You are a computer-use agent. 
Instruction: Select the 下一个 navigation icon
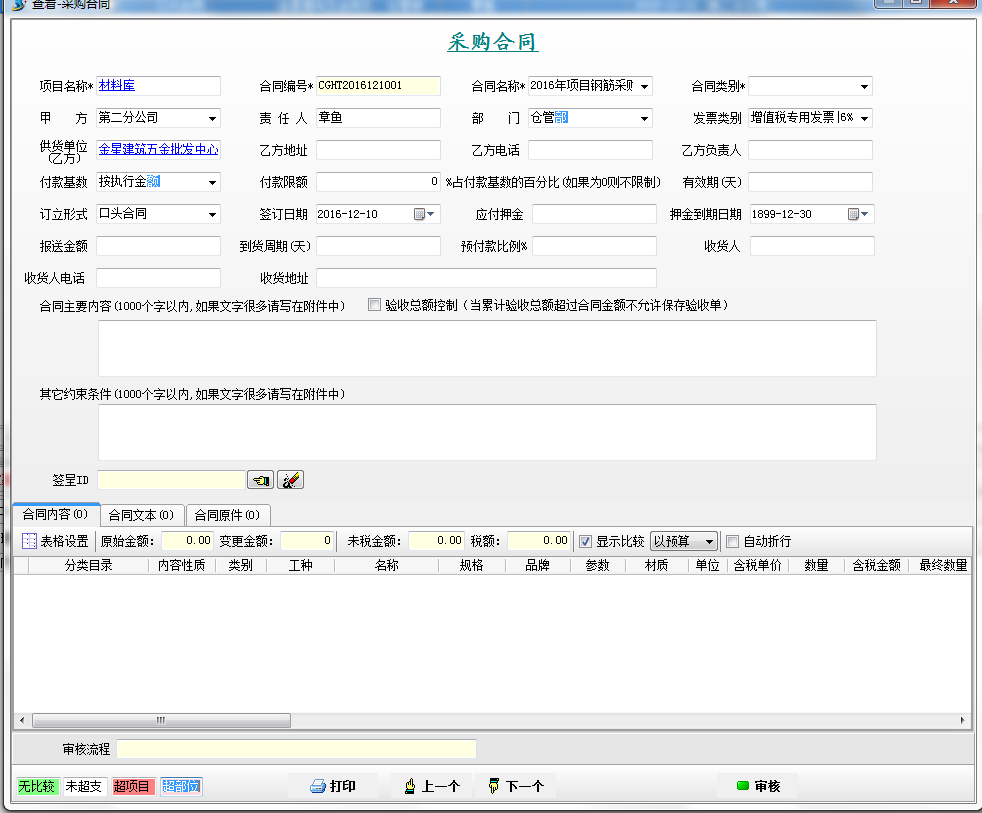tap(496, 786)
